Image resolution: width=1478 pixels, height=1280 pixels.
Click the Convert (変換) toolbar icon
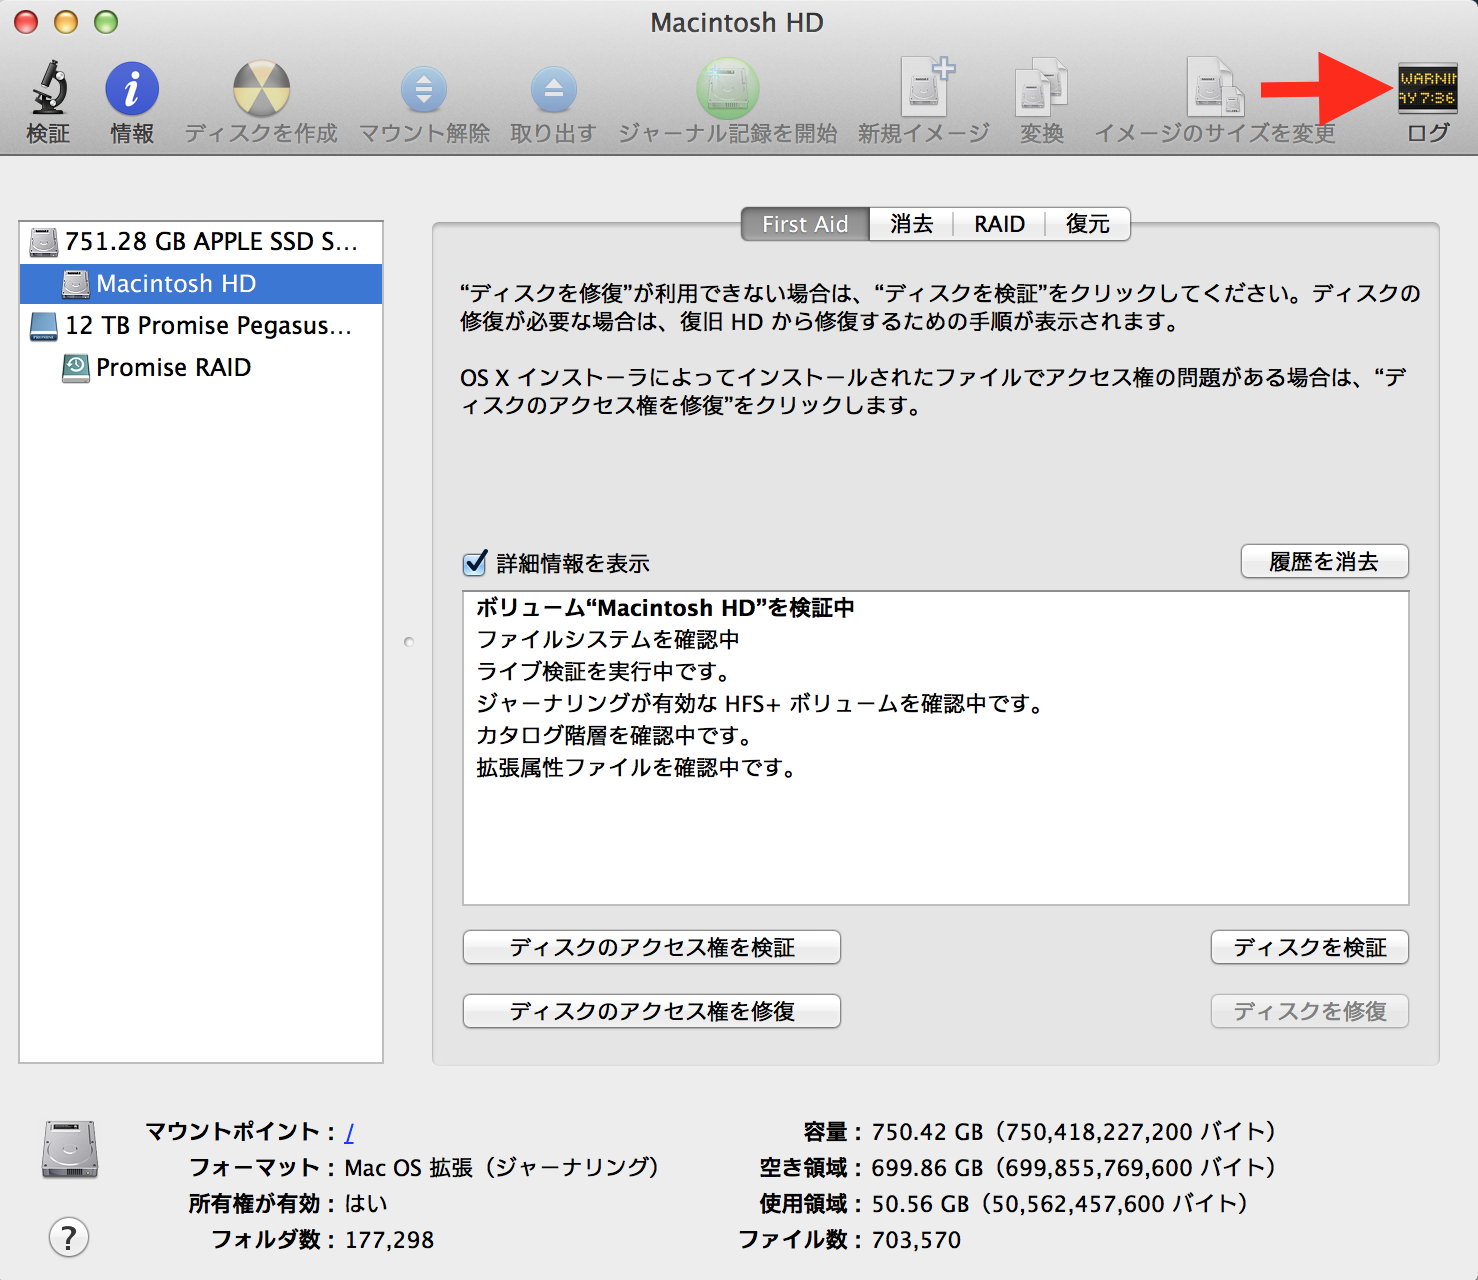coord(1041,89)
